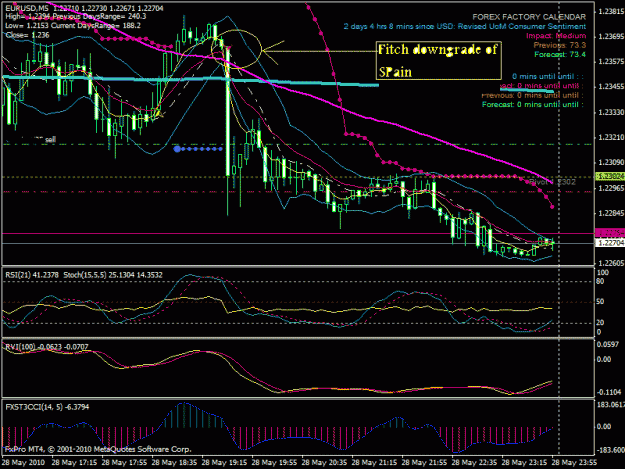Click 1.22605 on the price axis
This screenshot has height=469, width=625.
tap(611, 263)
